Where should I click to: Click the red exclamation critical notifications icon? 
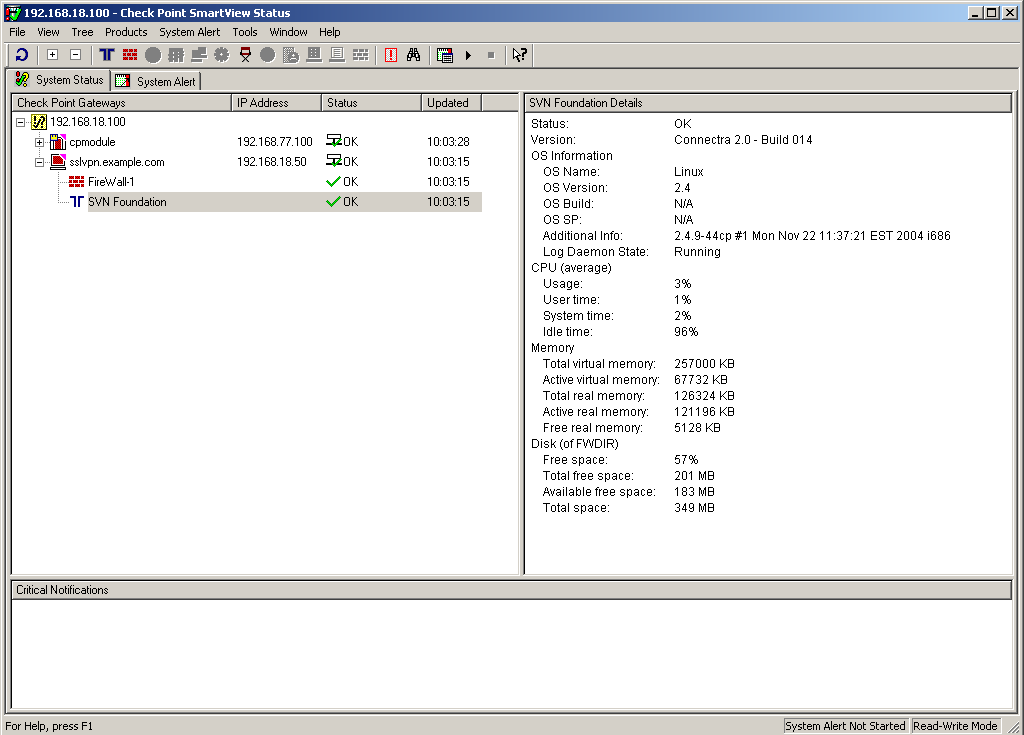coord(391,55)
